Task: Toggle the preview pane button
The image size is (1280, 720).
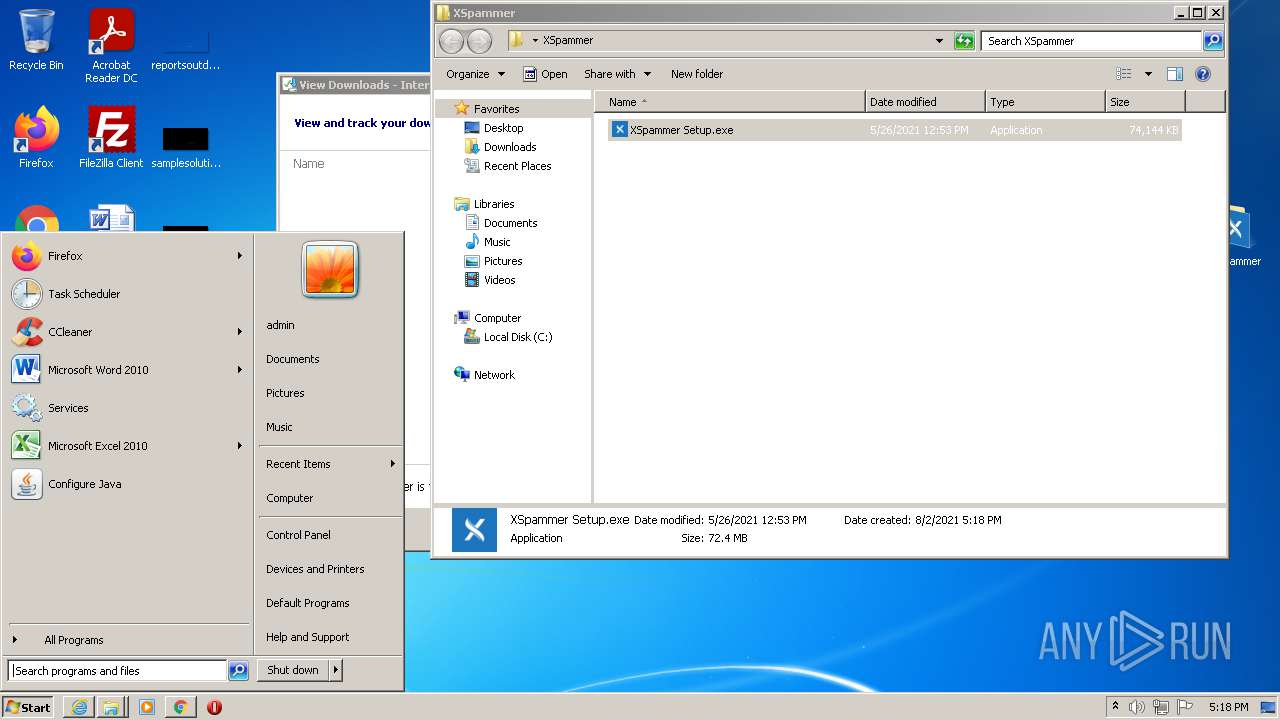Action: [x=1175, y=74]
